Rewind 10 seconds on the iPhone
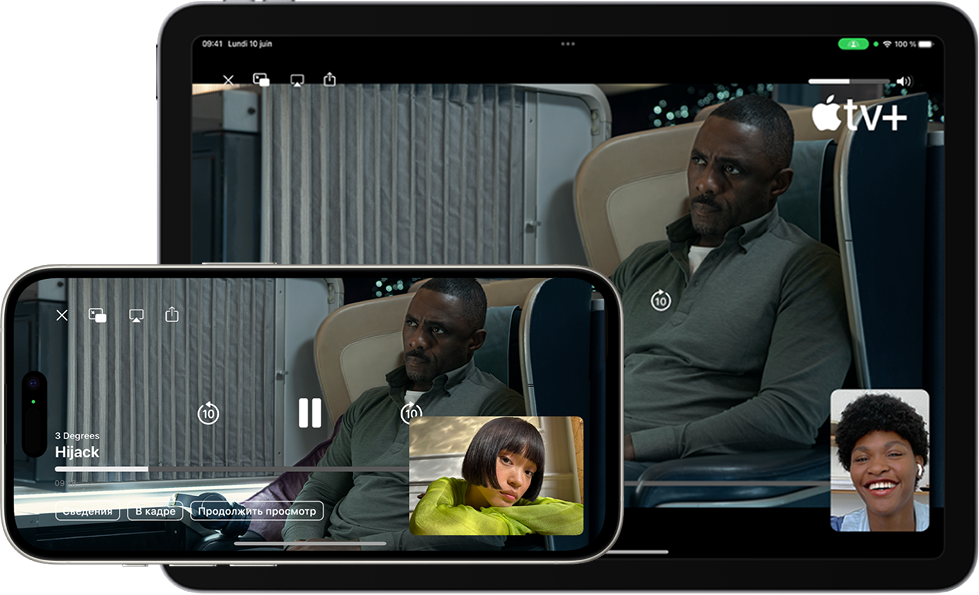979x595 pixels. click(x=208, y=413)
